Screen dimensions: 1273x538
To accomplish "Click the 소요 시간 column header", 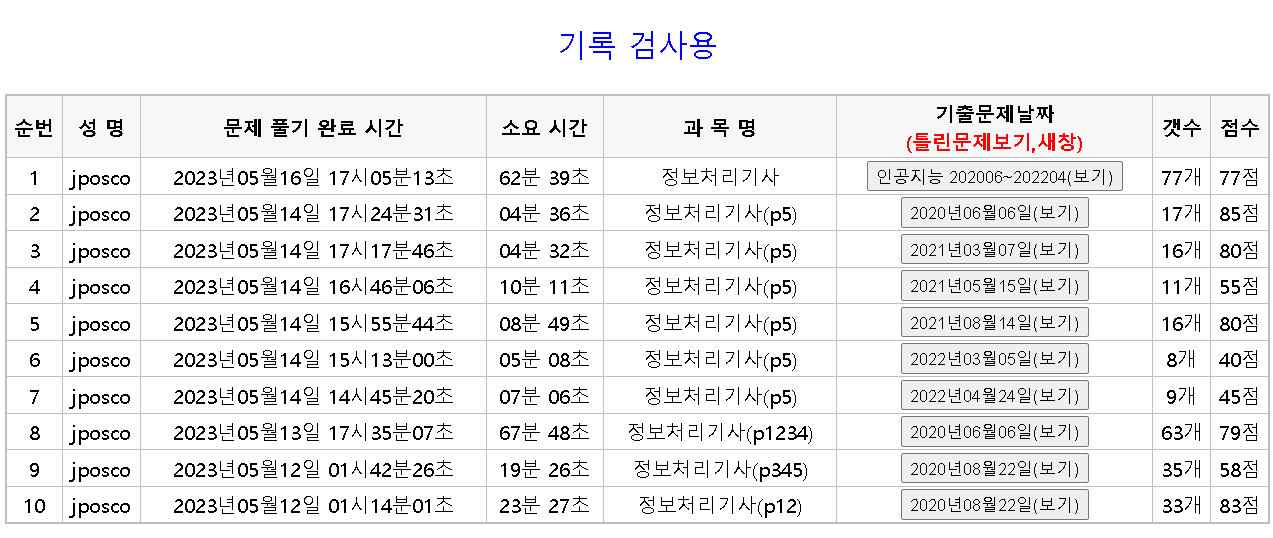I will tap(545, 128).
